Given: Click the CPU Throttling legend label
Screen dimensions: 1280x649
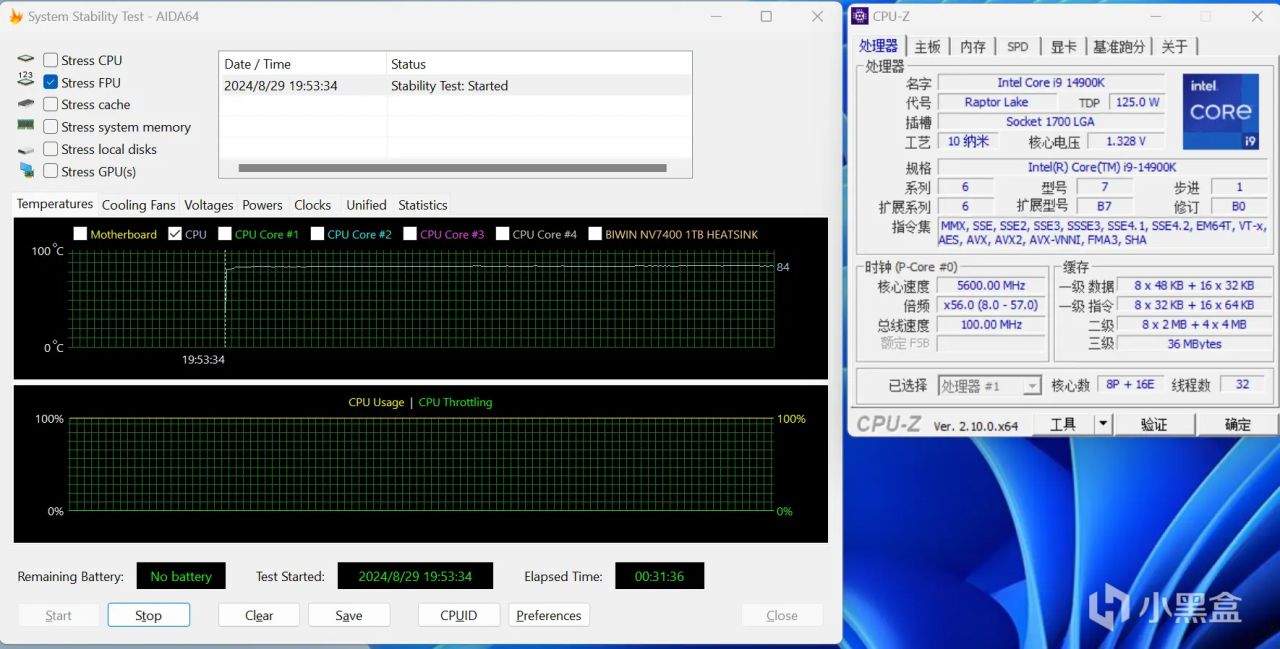Looking at the screenshot, I should (455, 402).
